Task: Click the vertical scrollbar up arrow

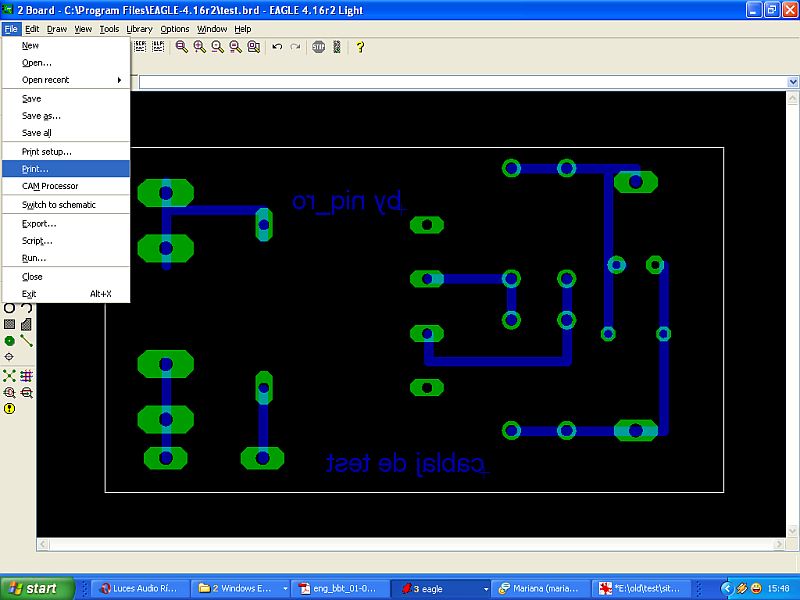Action: [792, 98]
